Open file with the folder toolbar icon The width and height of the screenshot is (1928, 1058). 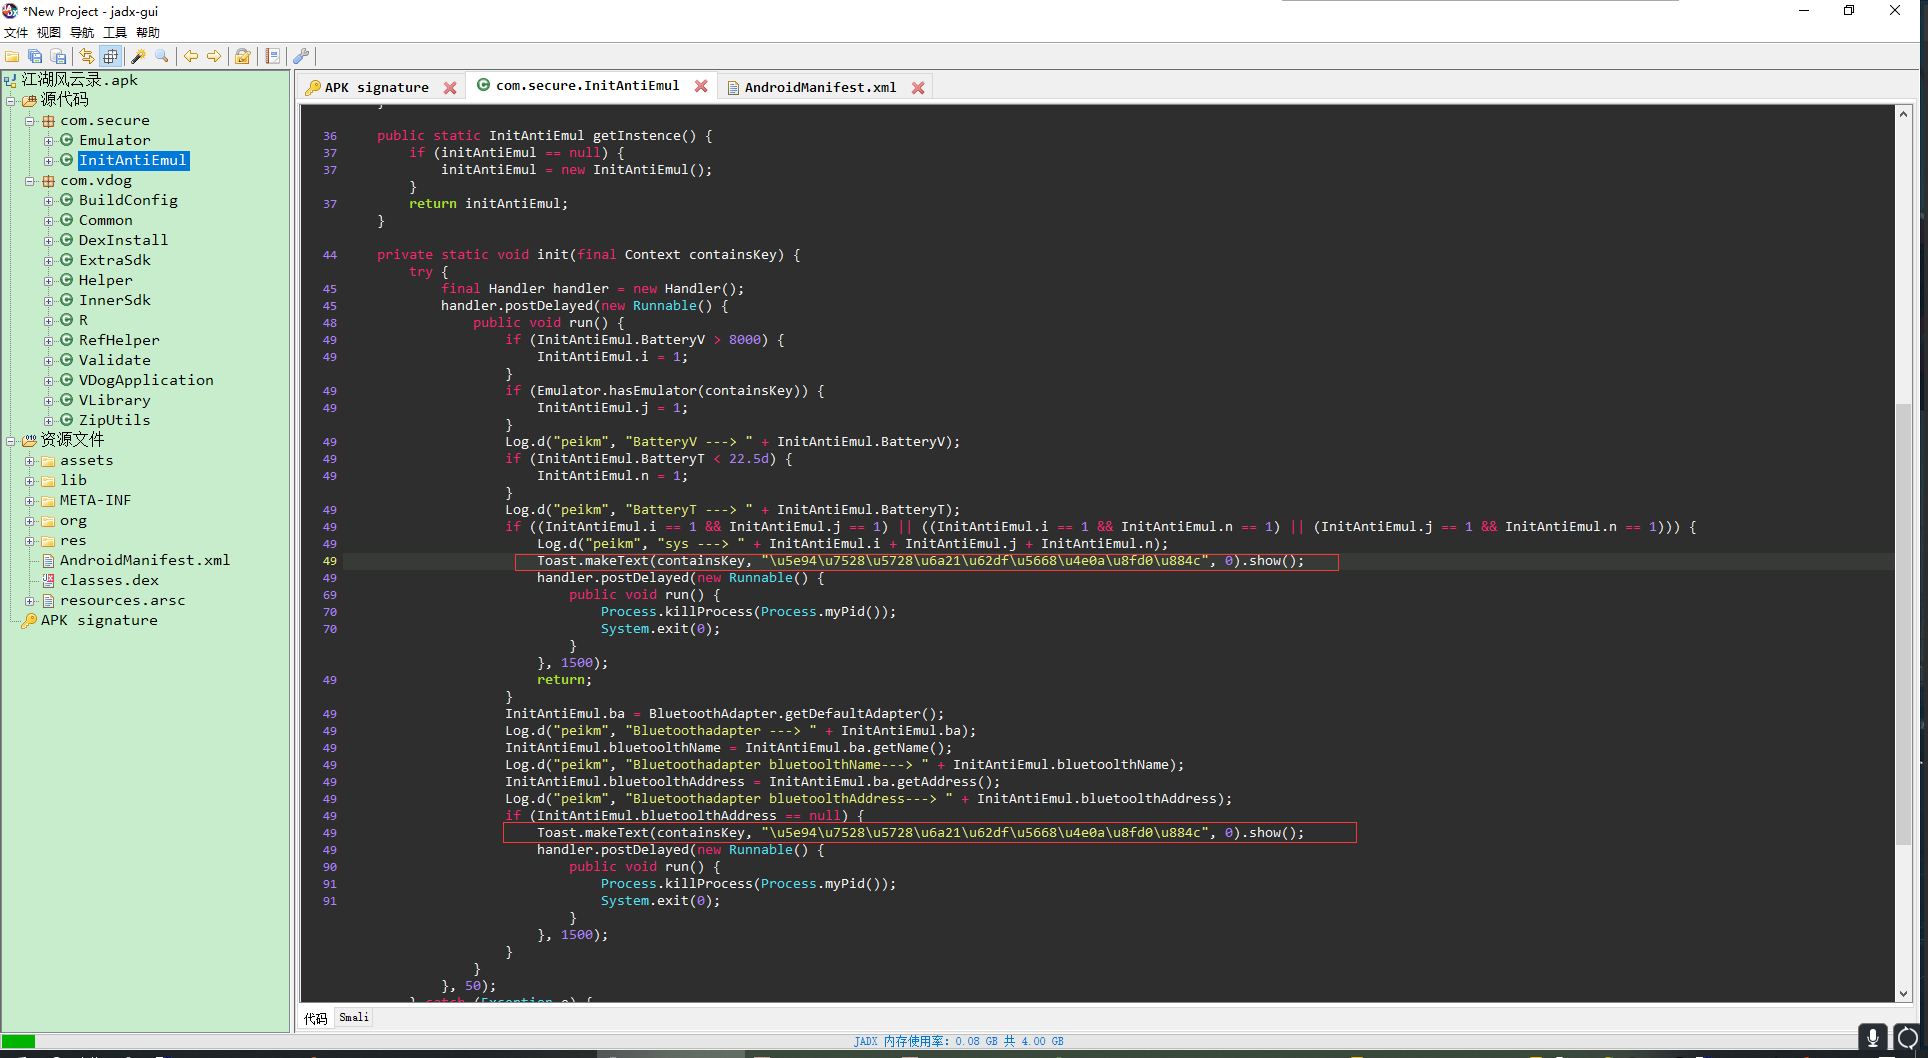click(x=12, y=57)
